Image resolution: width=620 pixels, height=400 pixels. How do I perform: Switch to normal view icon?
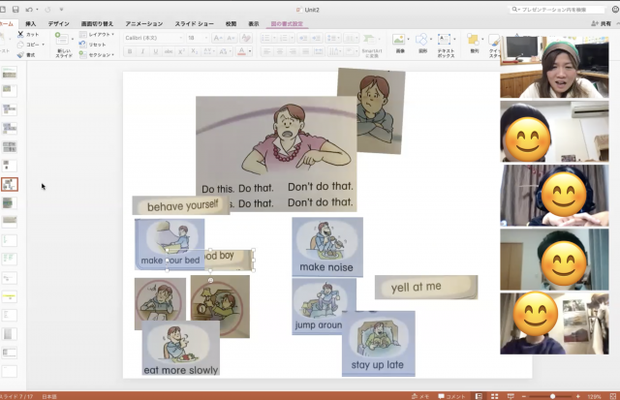(478, 396)
